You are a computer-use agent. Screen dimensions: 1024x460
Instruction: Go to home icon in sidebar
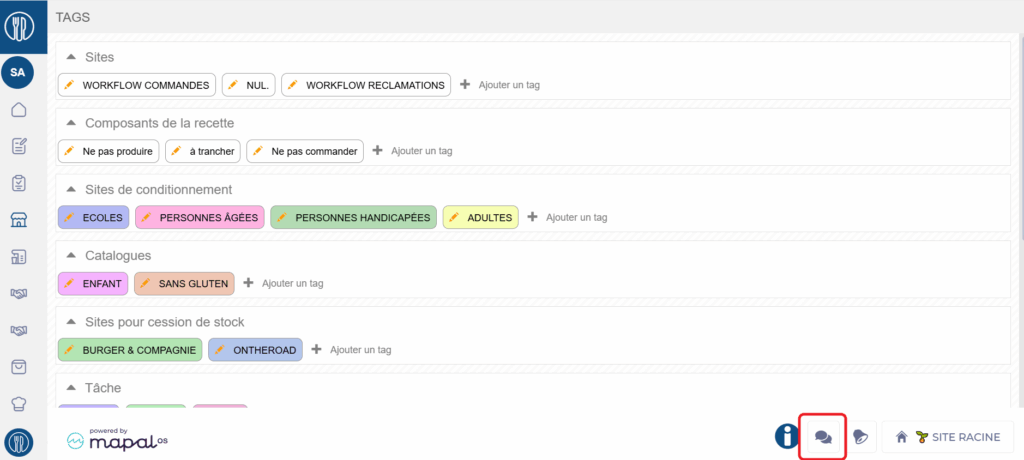[18, 110]
